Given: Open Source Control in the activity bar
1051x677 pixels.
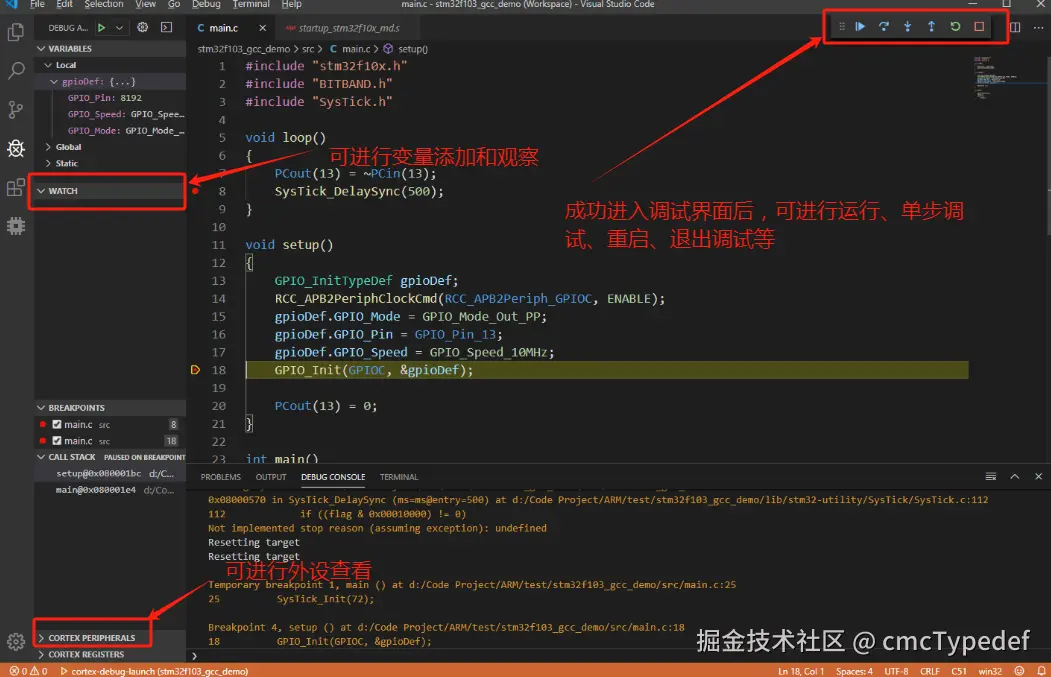Looking at the screenshot, I should [x=15, y=107].
